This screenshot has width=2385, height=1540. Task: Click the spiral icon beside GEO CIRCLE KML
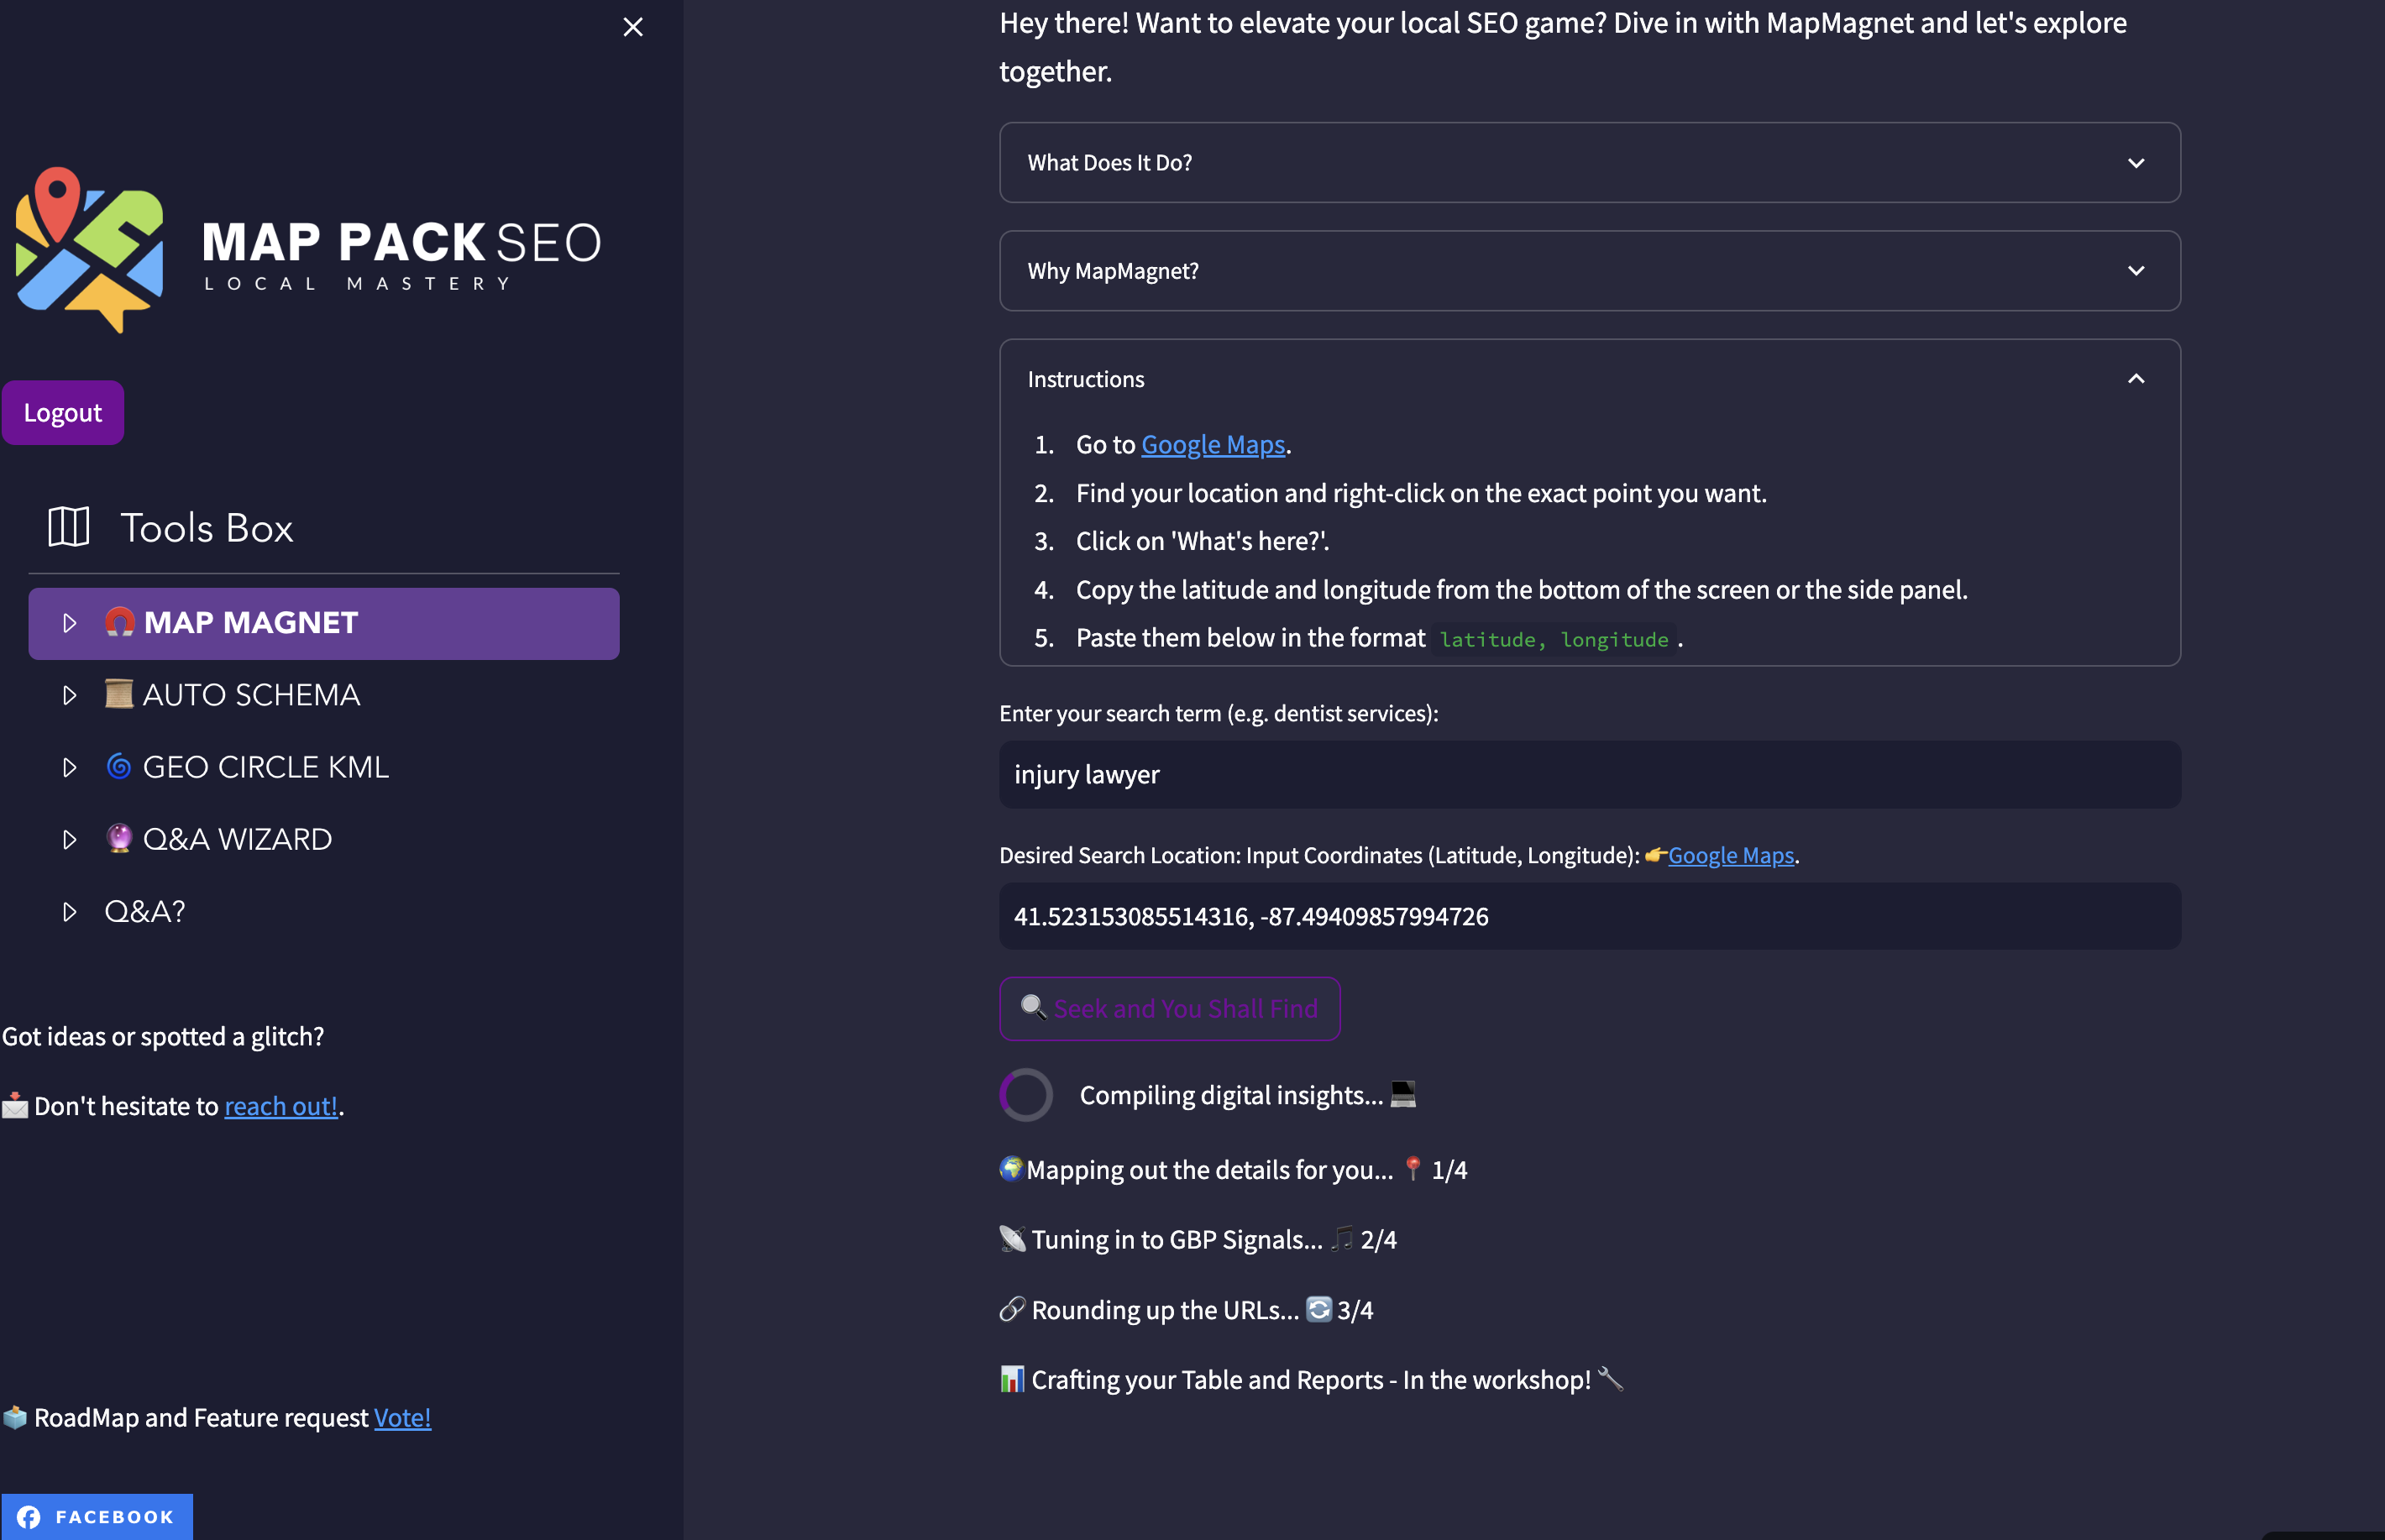coord(119,766)
